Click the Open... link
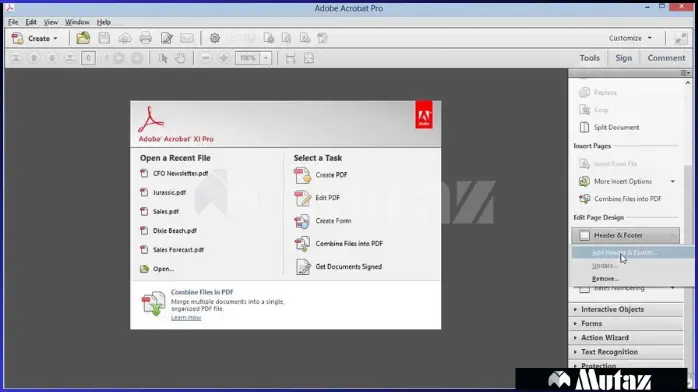698x392 pixels. point(163,269)
